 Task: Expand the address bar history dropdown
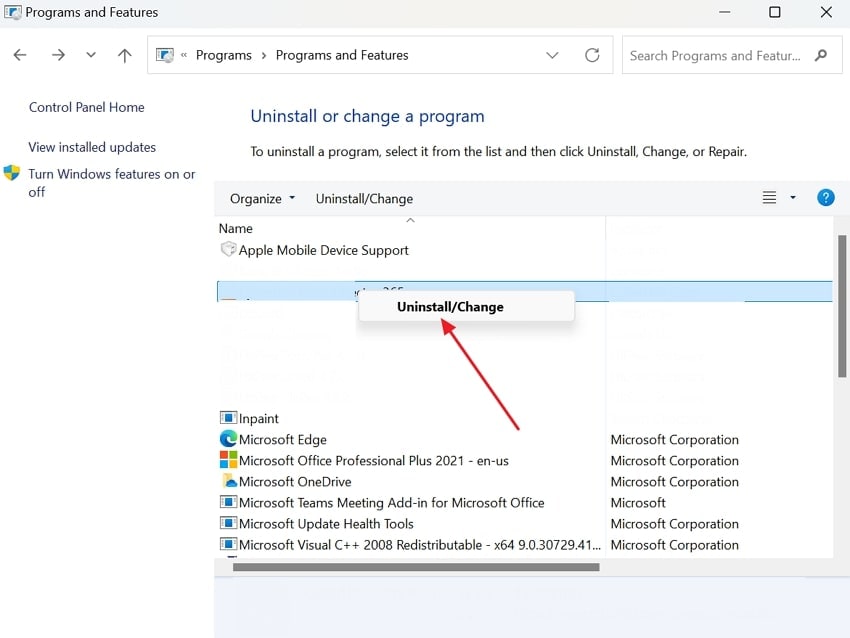point(552,55)
